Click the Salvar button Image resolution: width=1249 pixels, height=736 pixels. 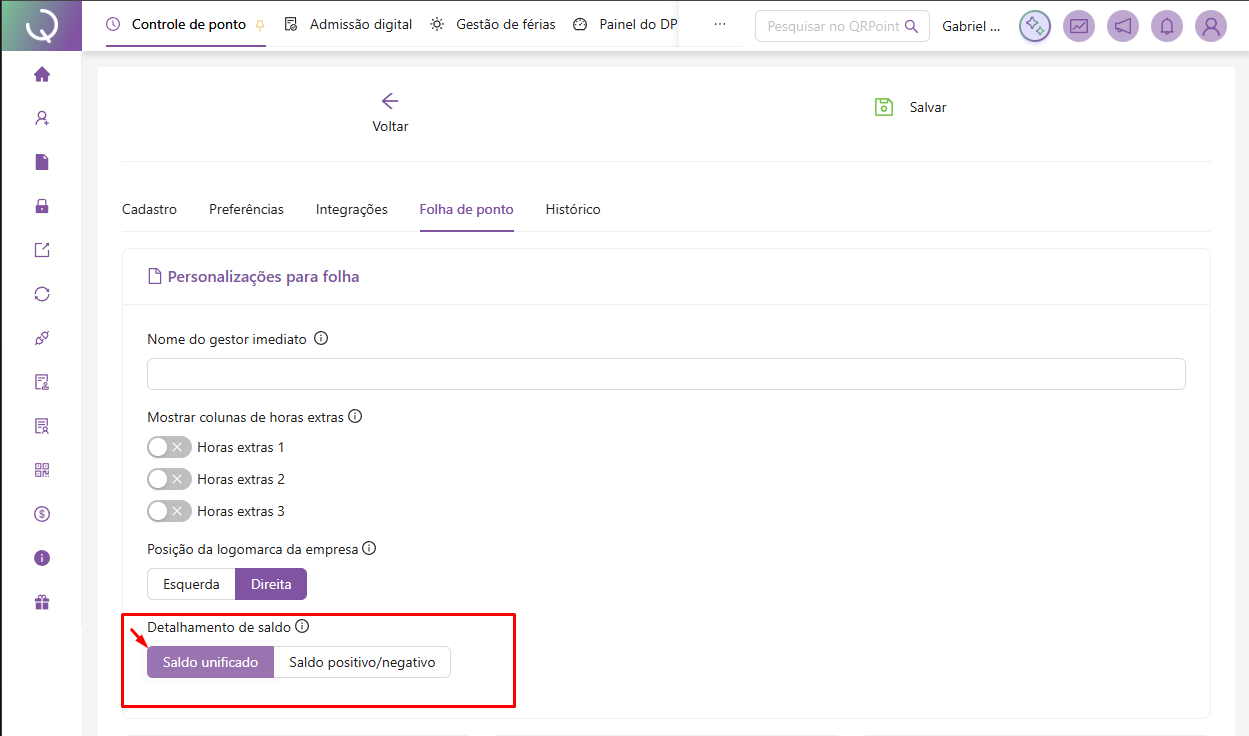pyautogui.click(x=910, y=107)
